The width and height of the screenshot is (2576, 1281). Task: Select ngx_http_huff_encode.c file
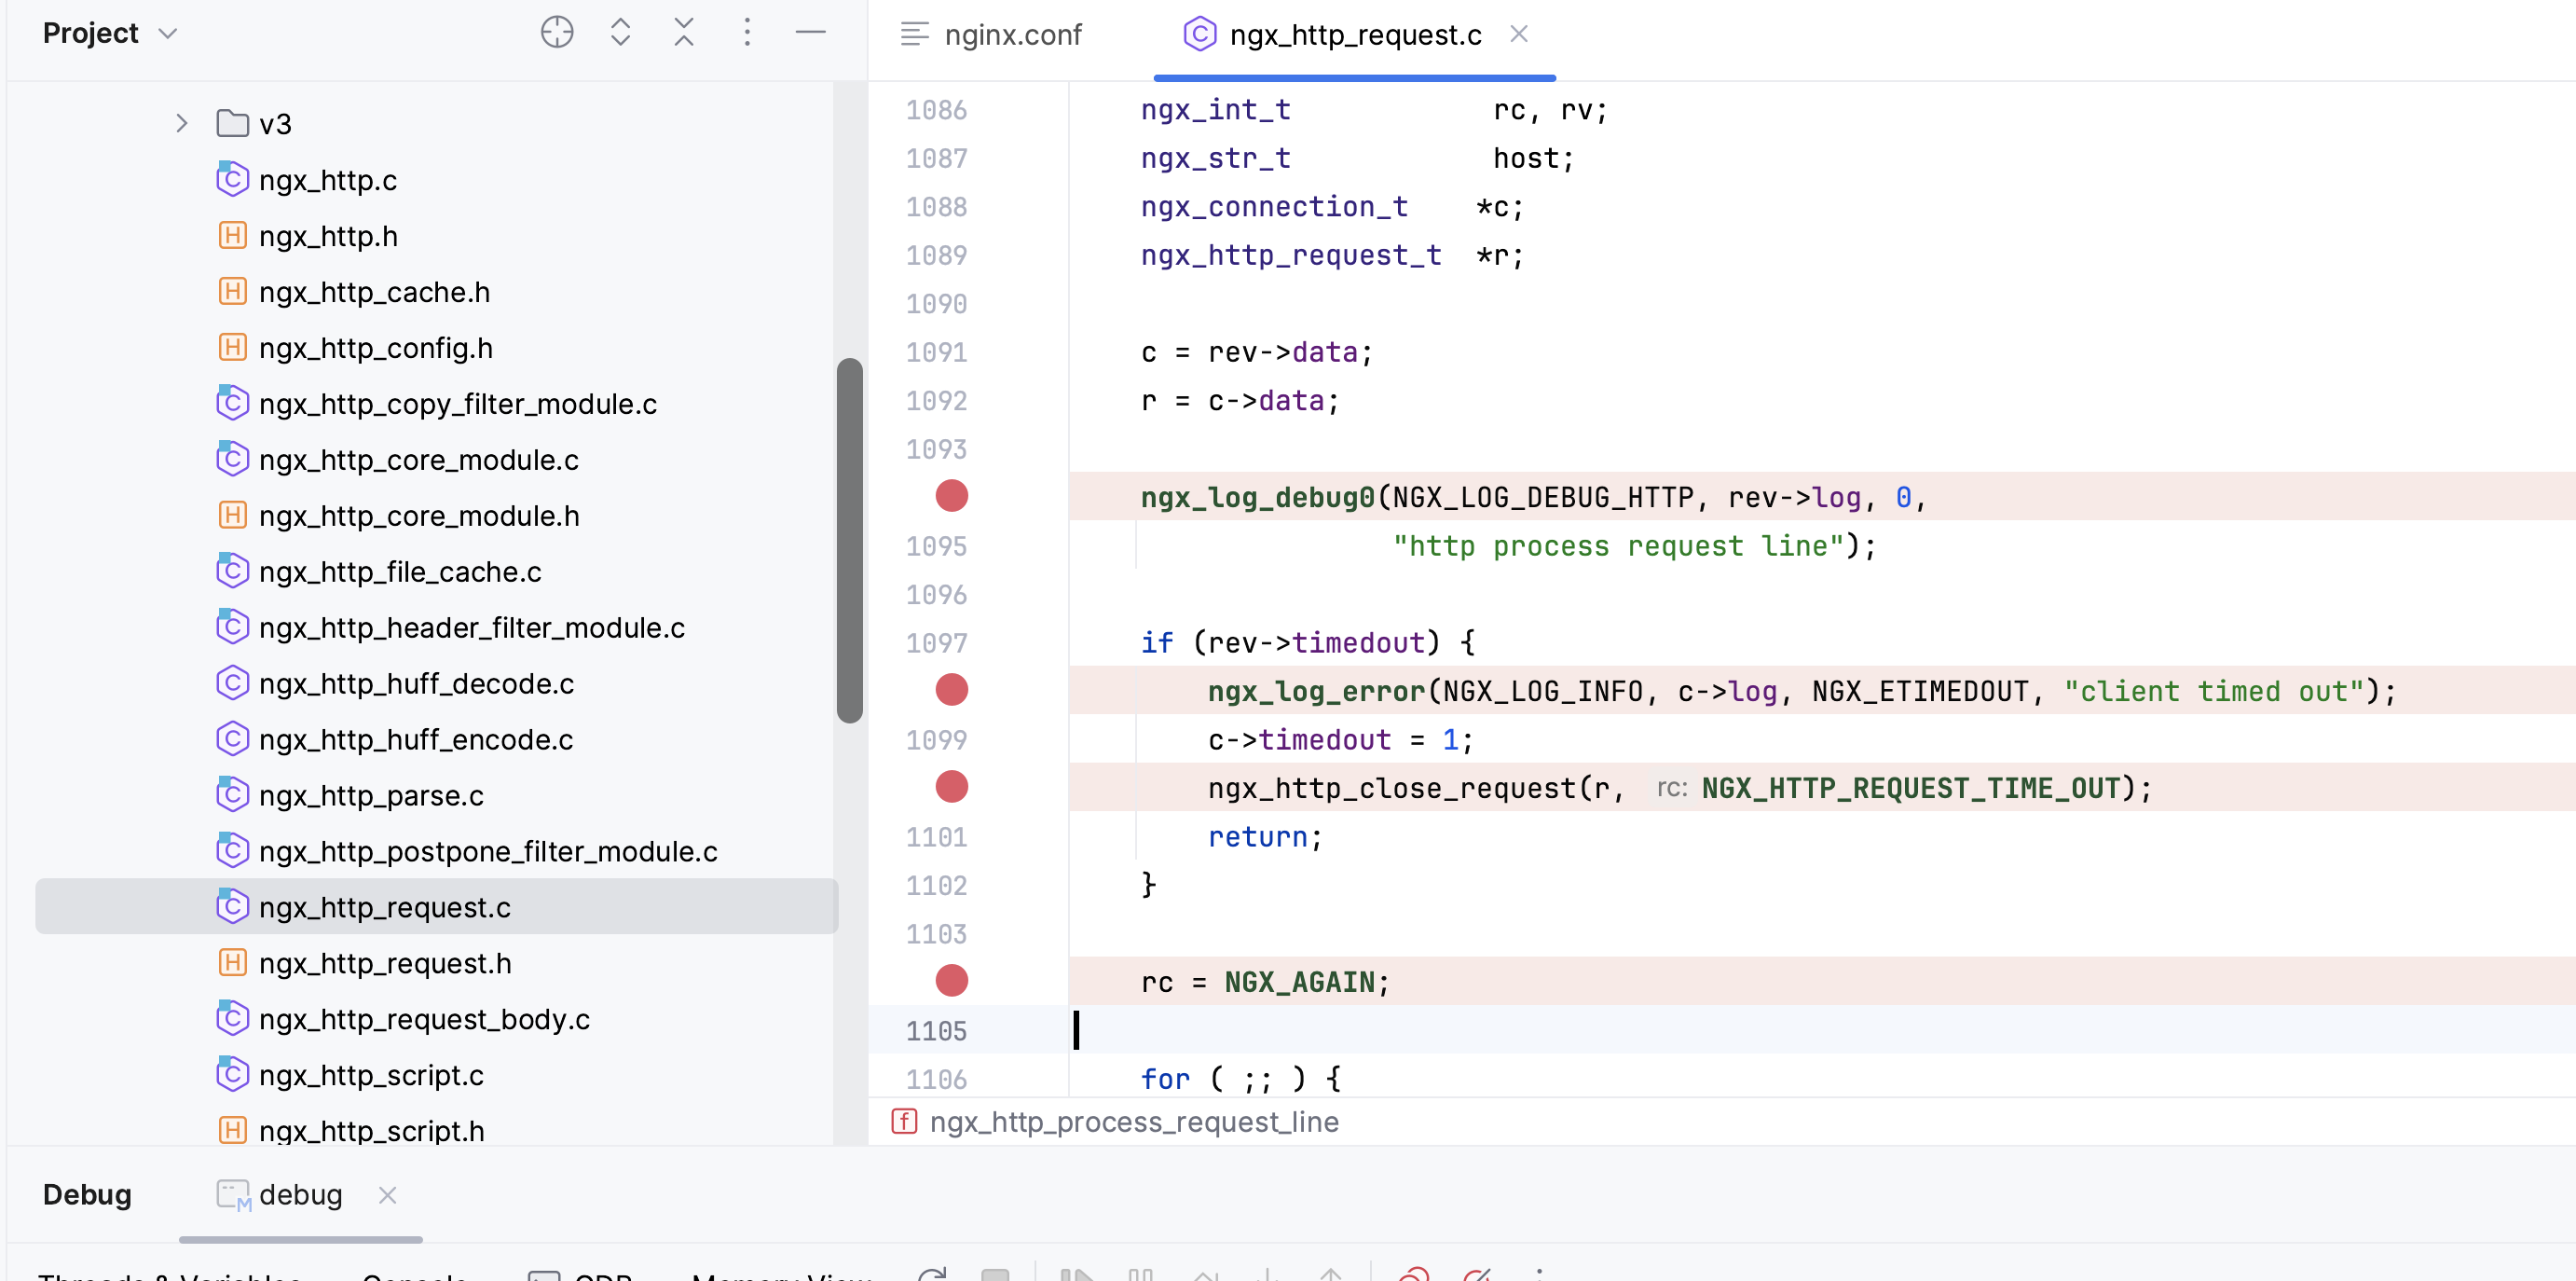pos(415,740)
